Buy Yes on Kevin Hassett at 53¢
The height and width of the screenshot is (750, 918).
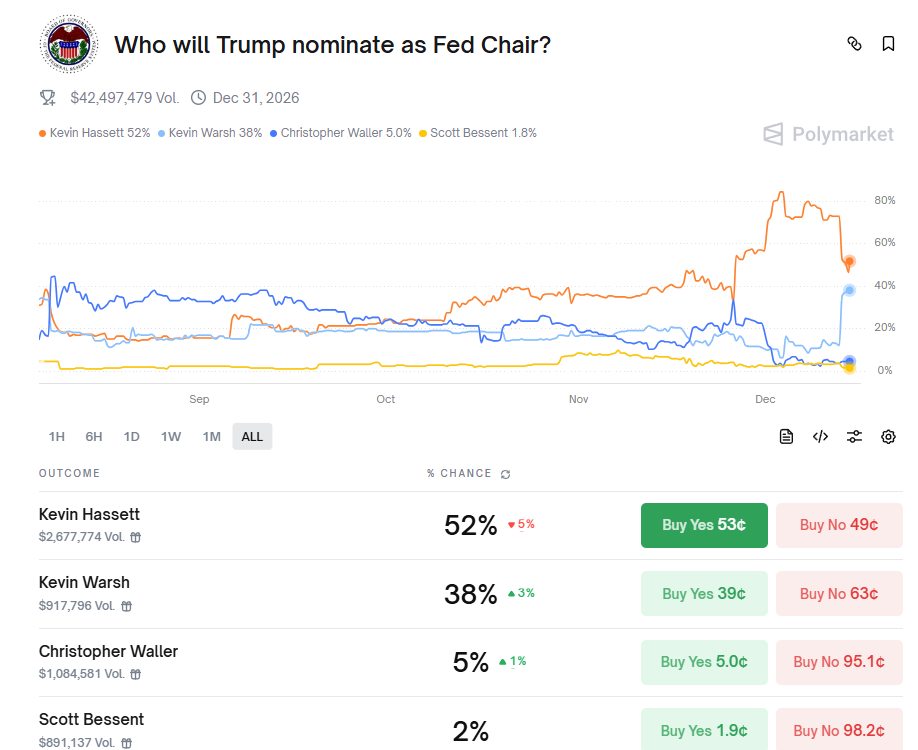(704, 525)
